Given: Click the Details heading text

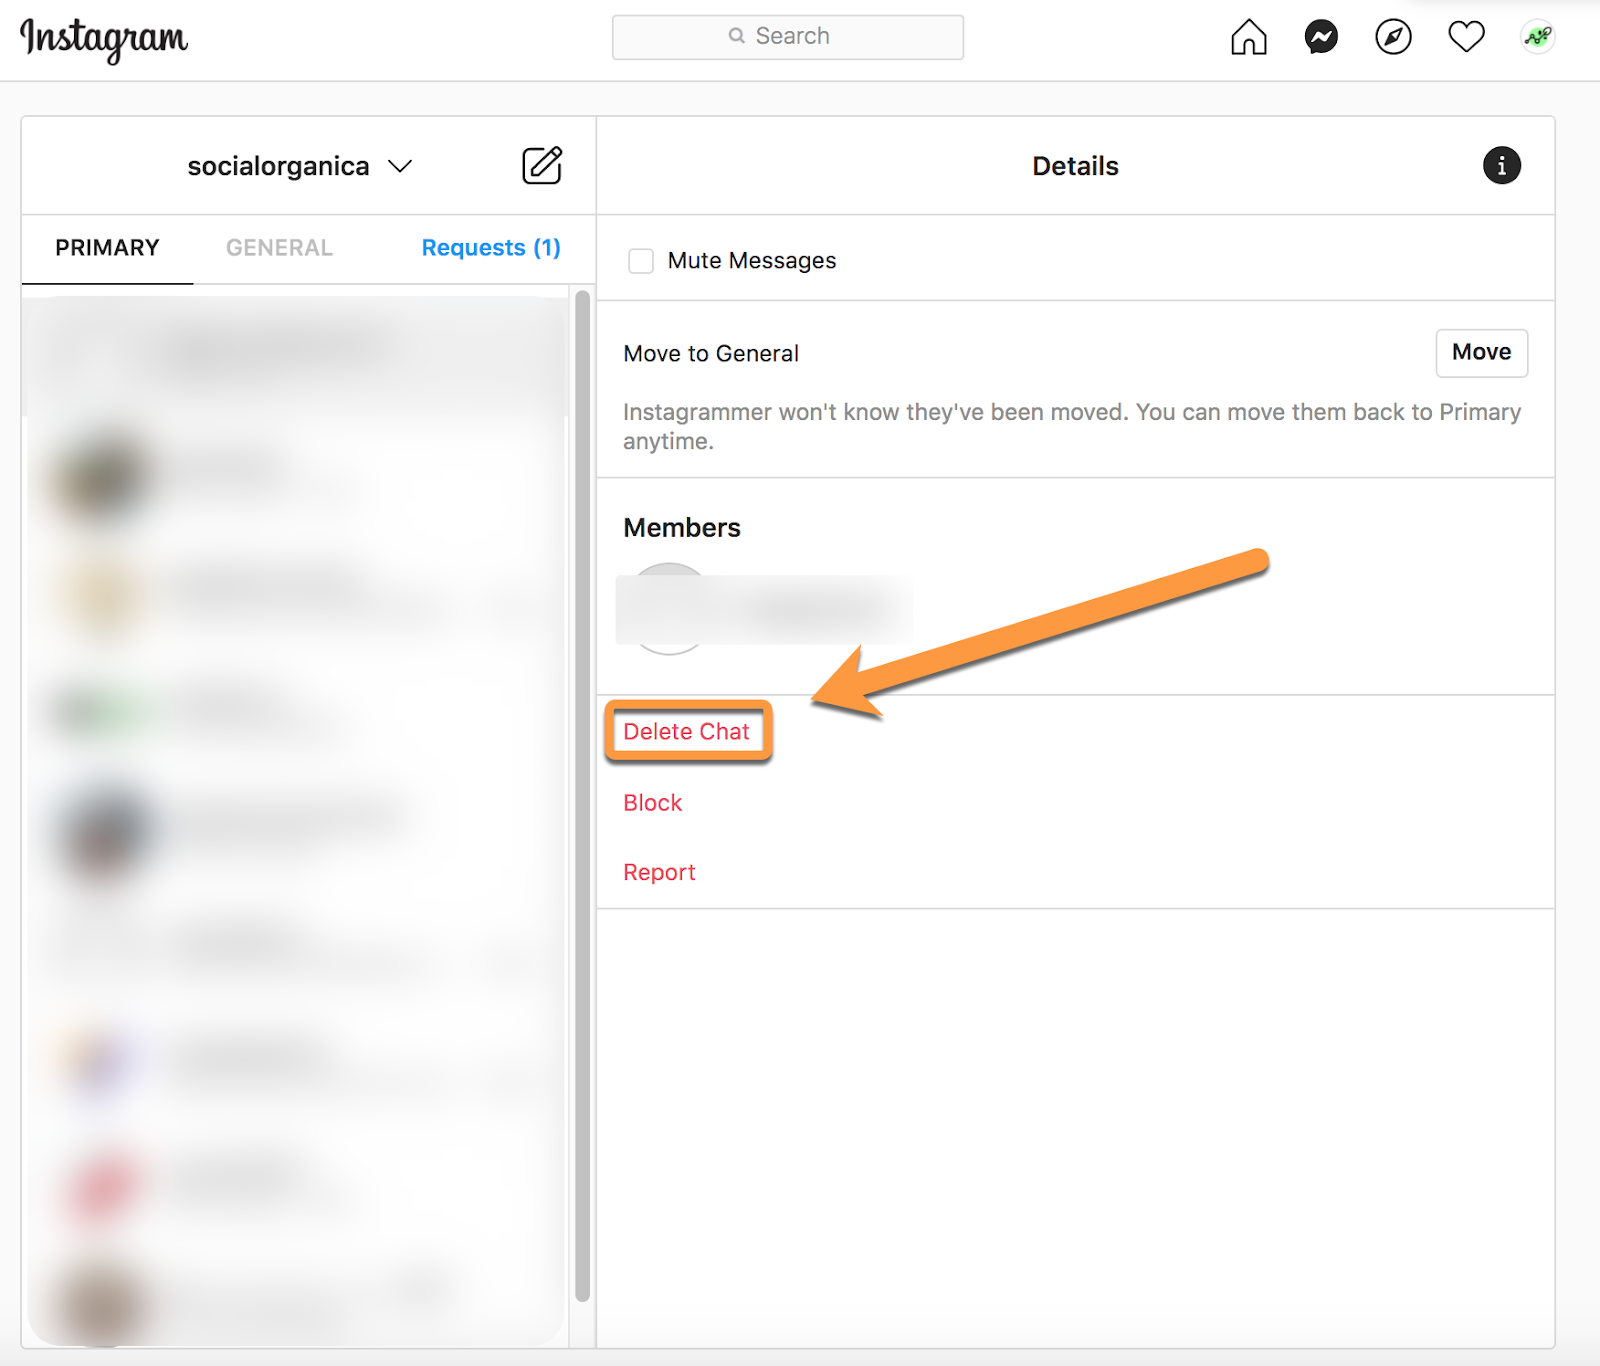Looking at the screenshot, I should click(1075, 166).
